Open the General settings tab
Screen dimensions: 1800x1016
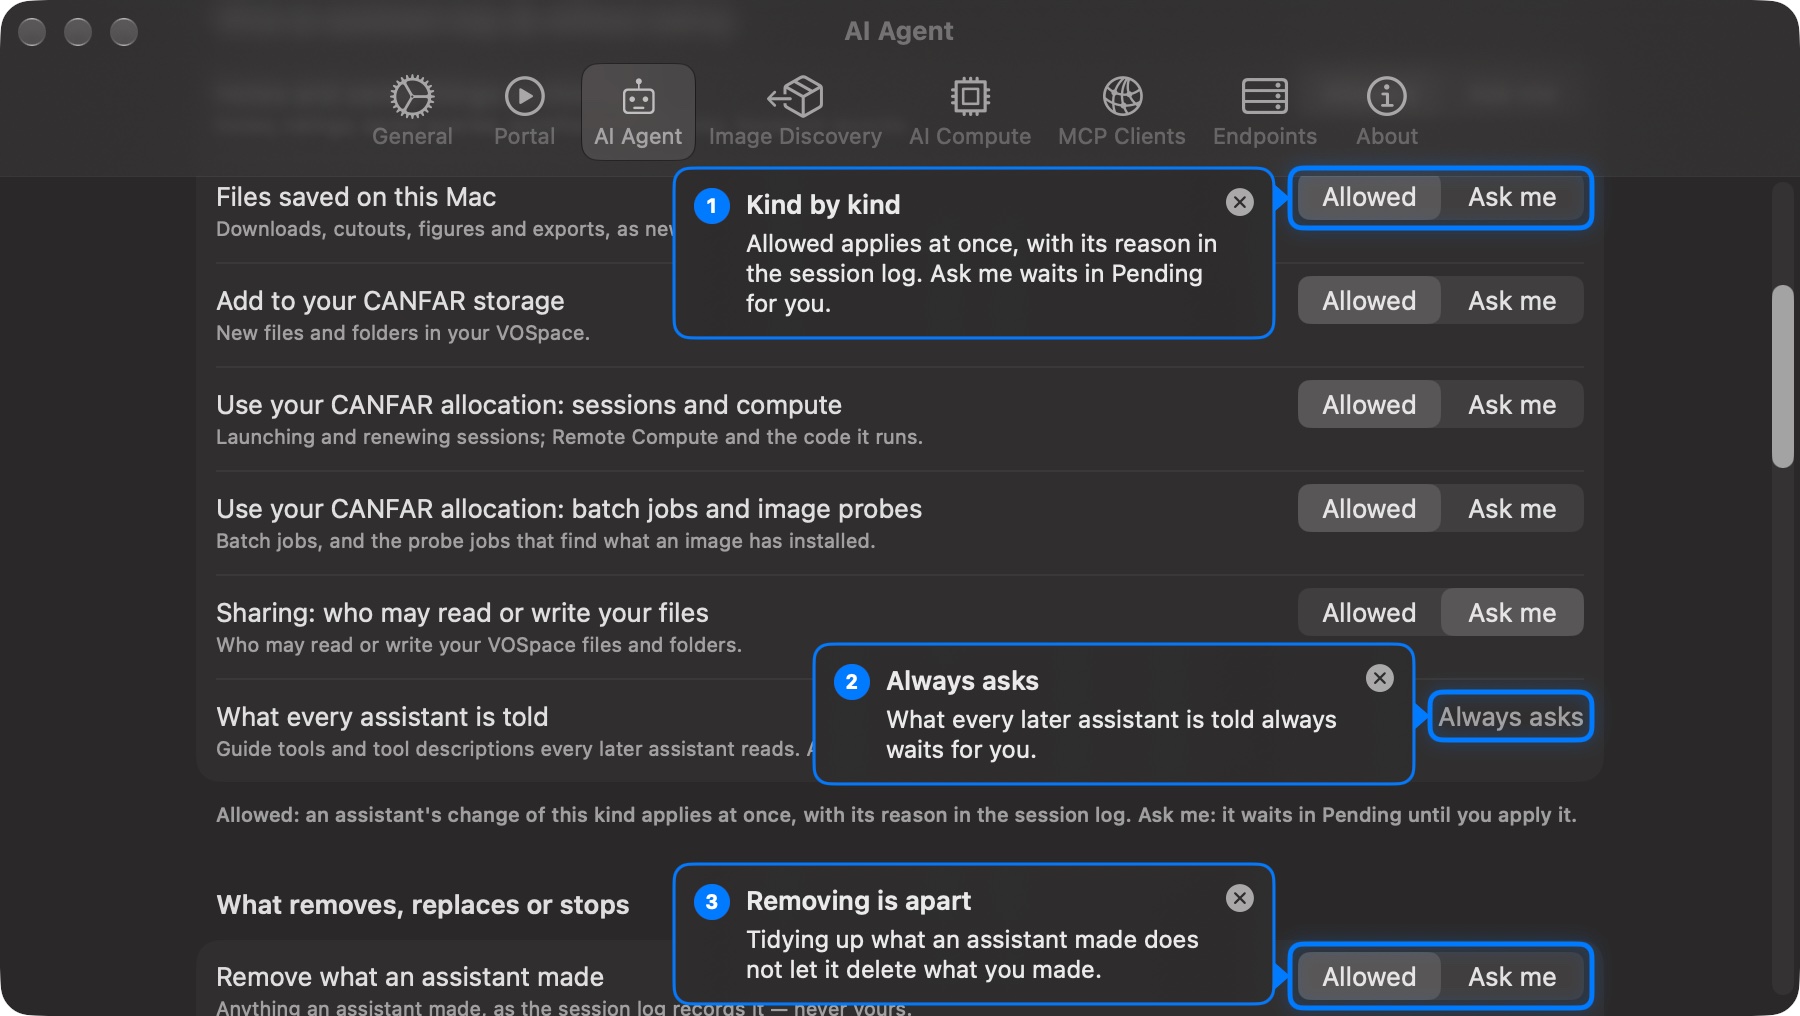click(412, 111)
